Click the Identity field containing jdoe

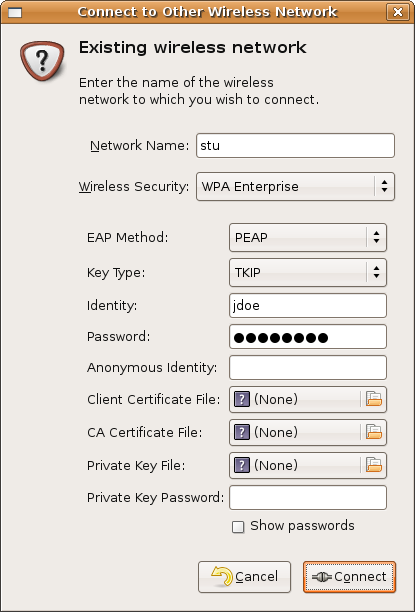click(x=308, y=305)
